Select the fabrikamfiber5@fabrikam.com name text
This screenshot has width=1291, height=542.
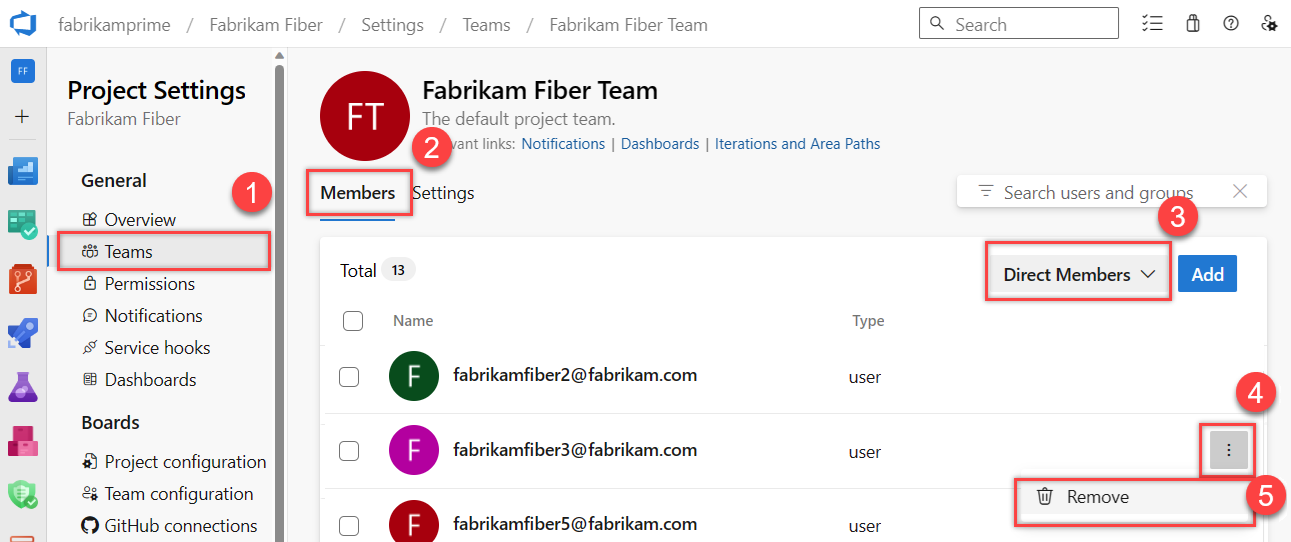(575, 524)
